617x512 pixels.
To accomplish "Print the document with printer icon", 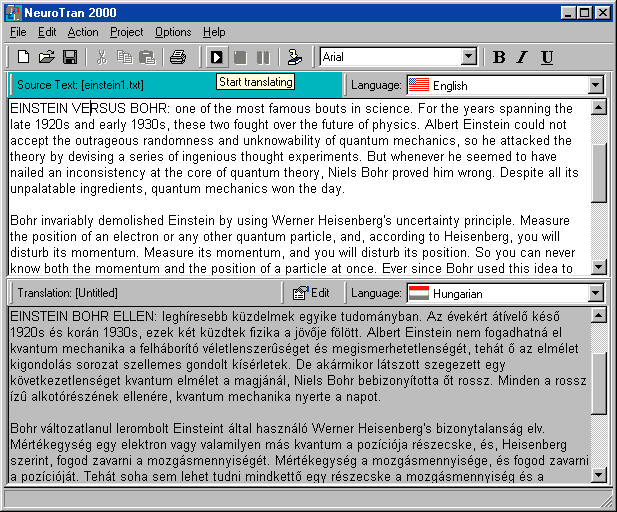I will click(178, 57).
